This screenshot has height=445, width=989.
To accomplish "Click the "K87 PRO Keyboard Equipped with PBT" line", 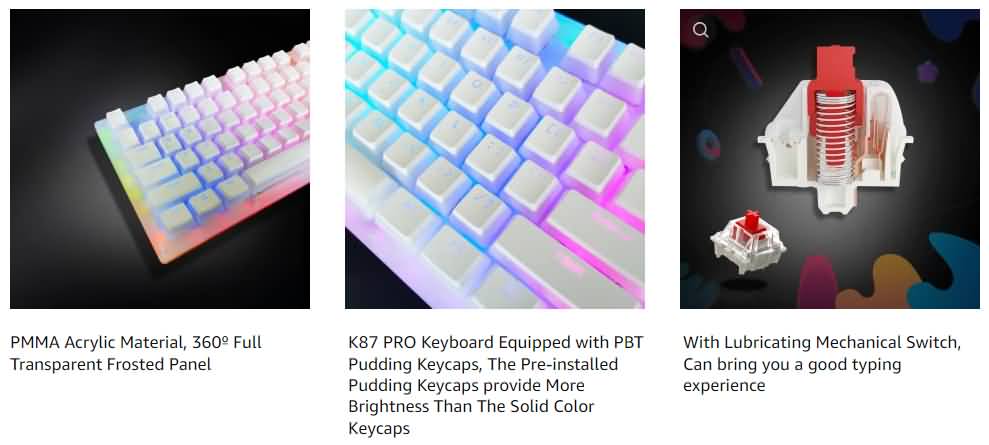I will click(x=496, y=343).
